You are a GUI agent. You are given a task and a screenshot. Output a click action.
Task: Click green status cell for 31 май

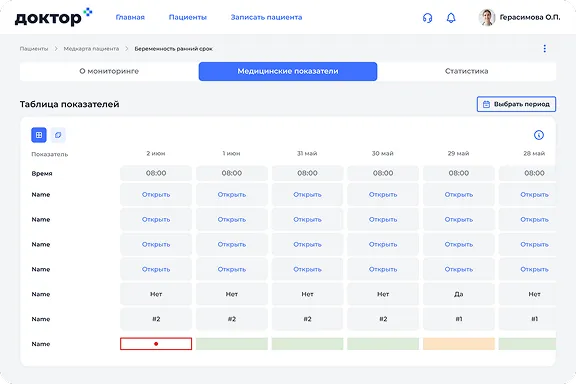[307, 344]
